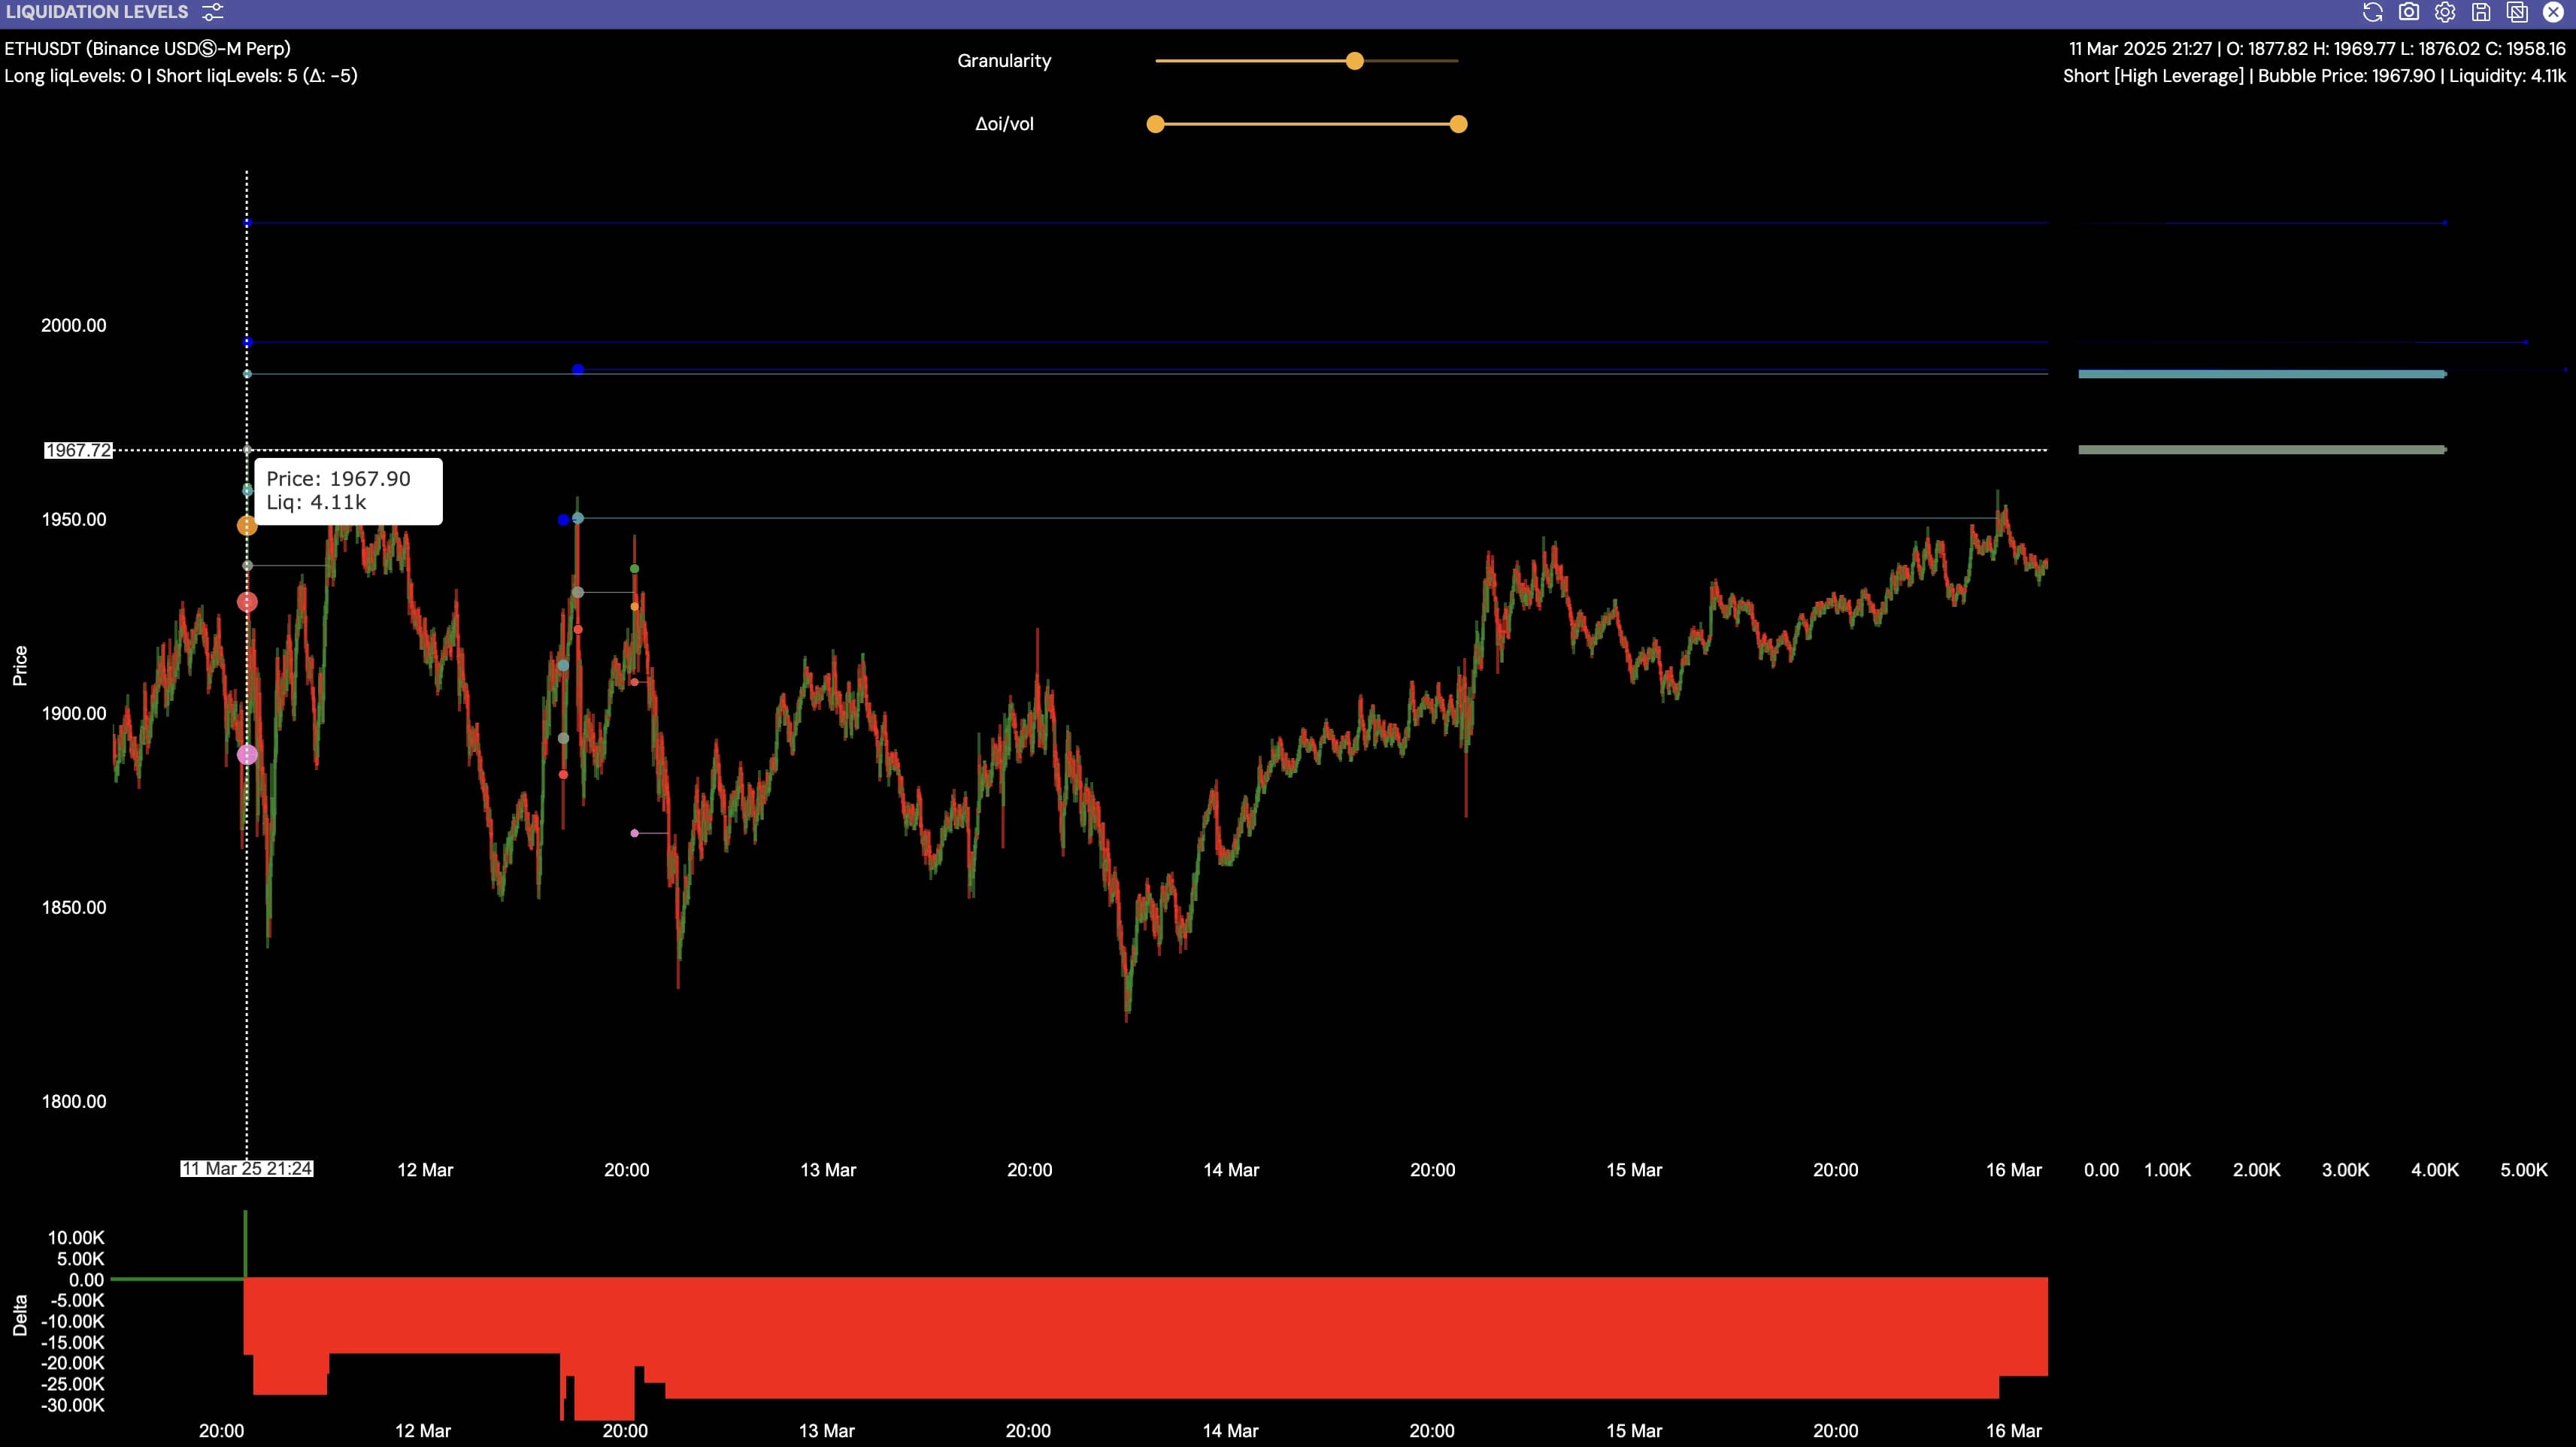Click the ETHUSDT Binance USDⓈ-M Perp symbol label
This screenshot has height=1447, width=2576.
148,48
